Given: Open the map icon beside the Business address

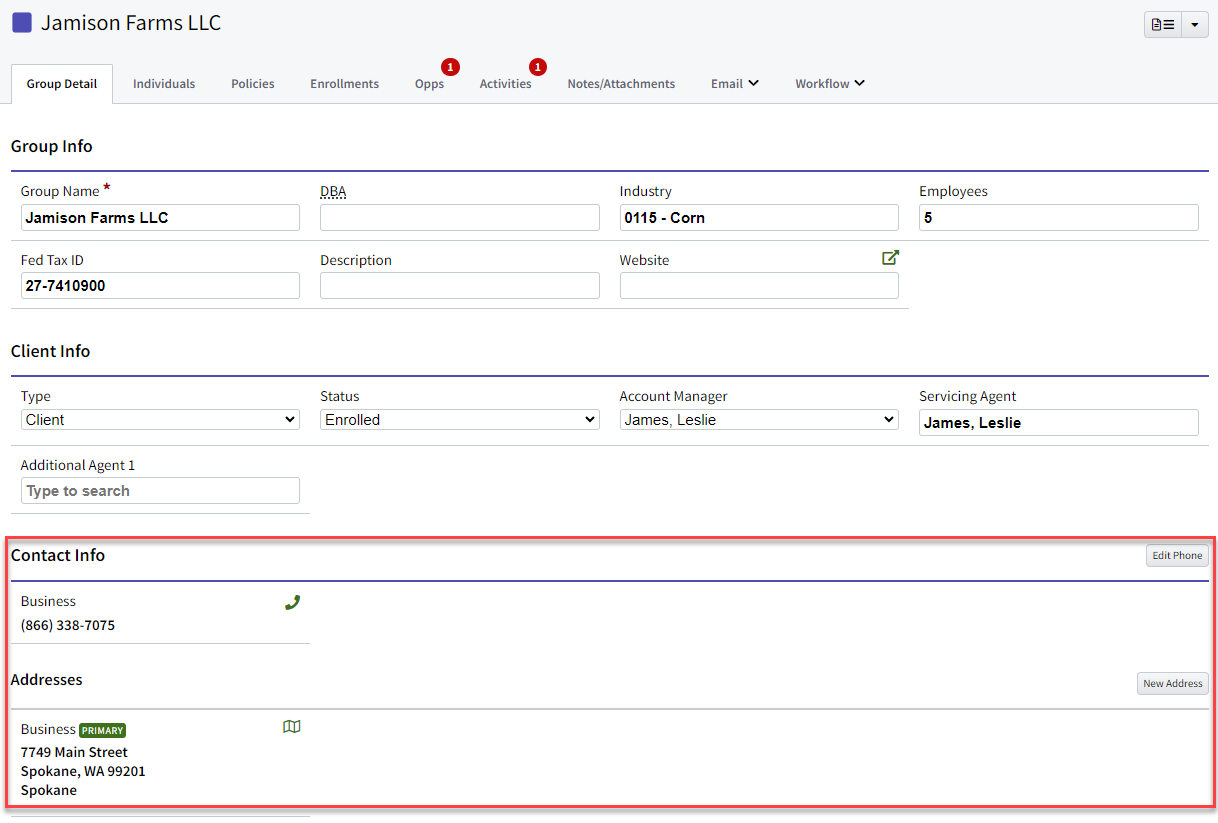Looking at the screenshot, I should coord(291,727).
